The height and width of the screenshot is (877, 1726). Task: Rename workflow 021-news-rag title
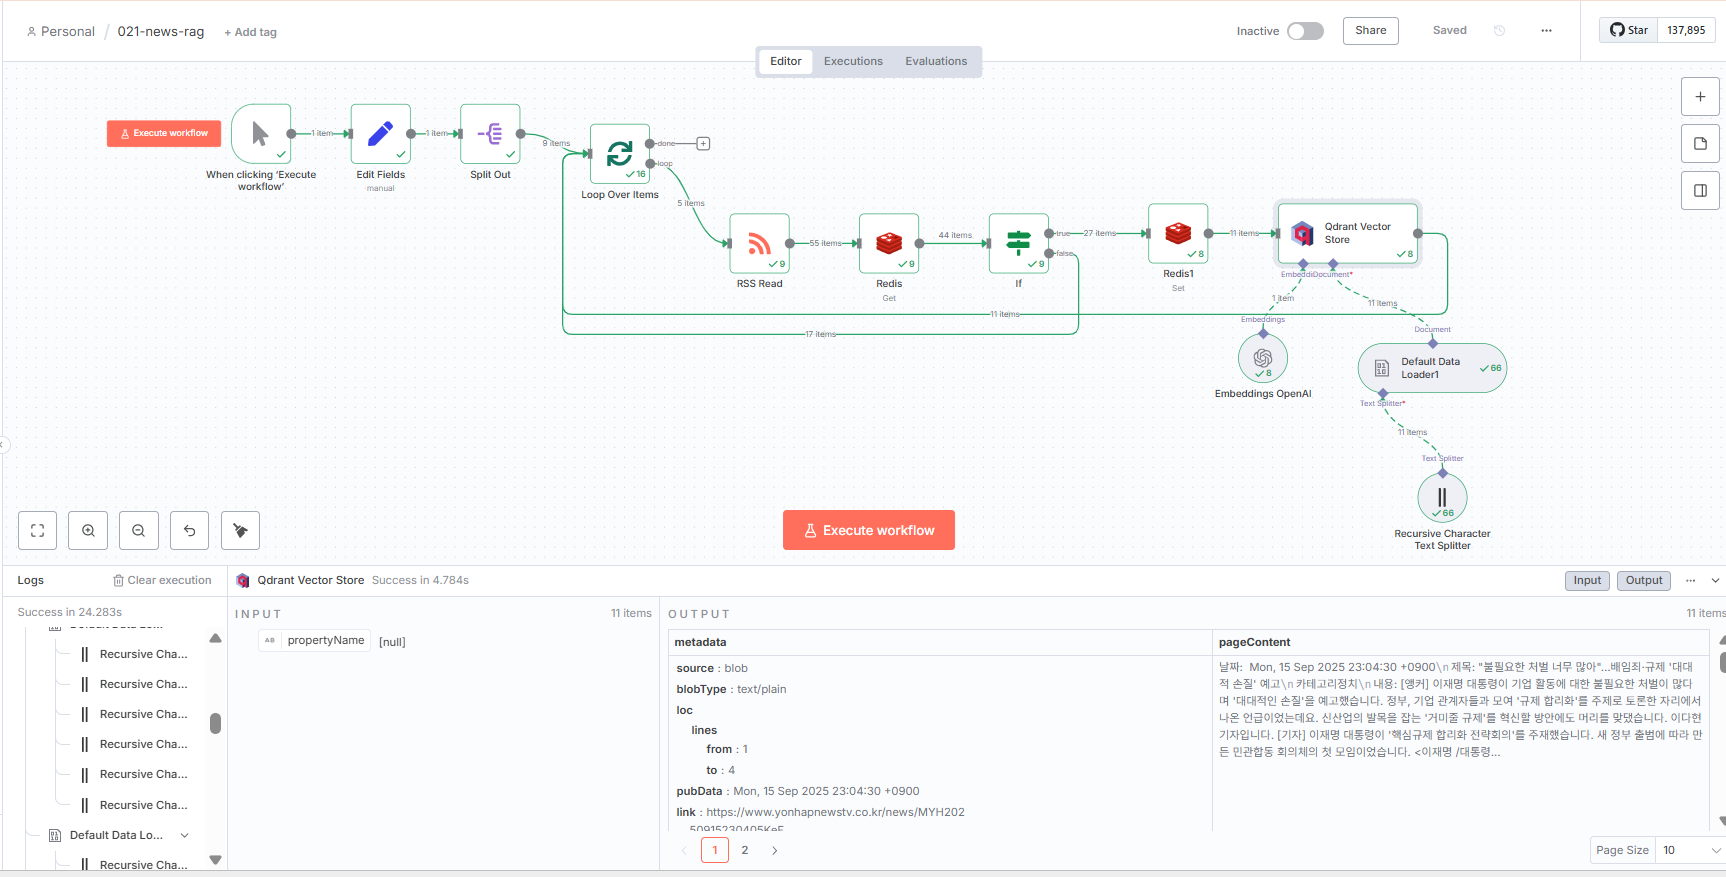coord(161,31)
